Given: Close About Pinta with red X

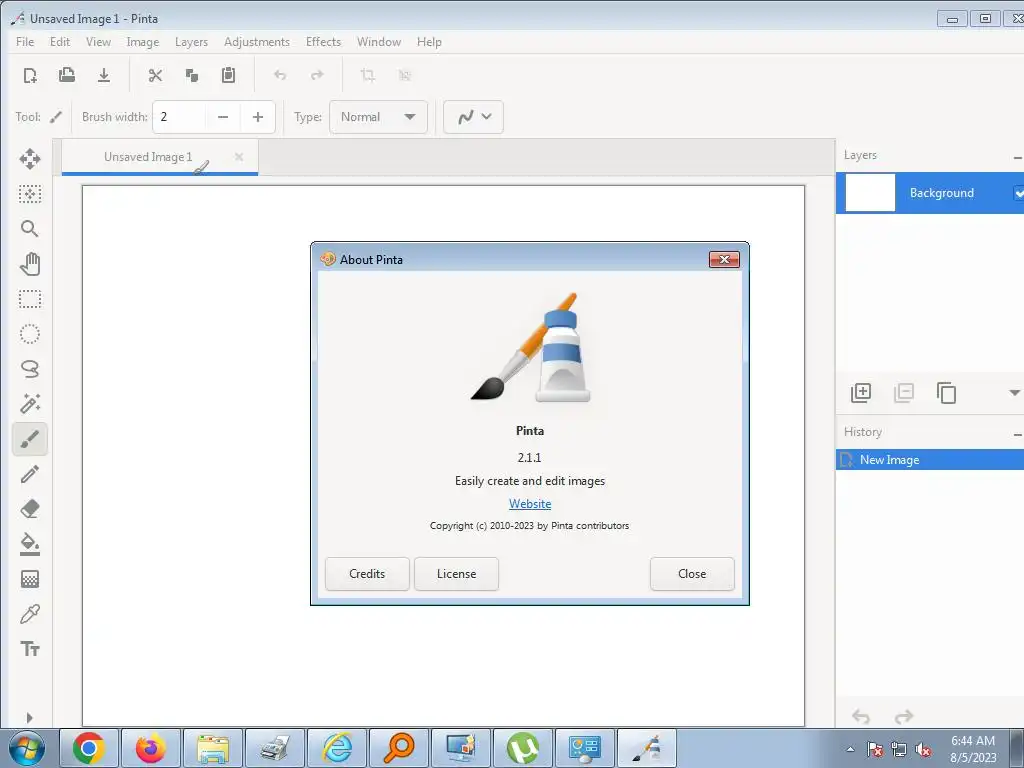Looking at the screenshot, I should tap(724, 259).
